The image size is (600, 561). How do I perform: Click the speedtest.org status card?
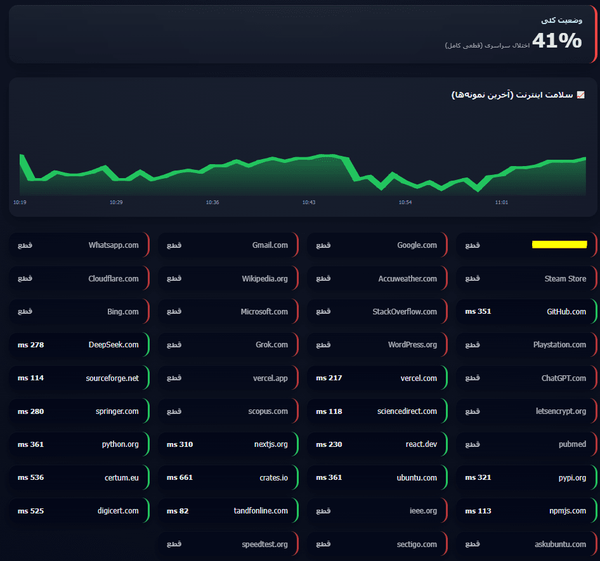(x=228, y=544)
